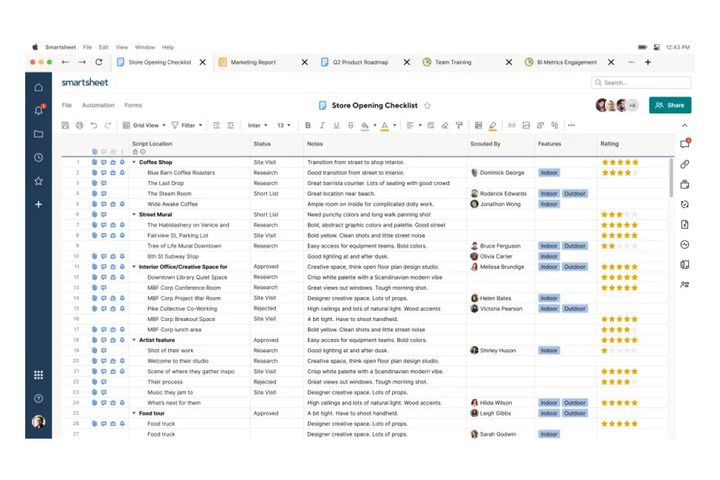The width and height of the screenshot is (720, 480).
Task: Click the plus icon in sidebar
Action: point(39,204)
